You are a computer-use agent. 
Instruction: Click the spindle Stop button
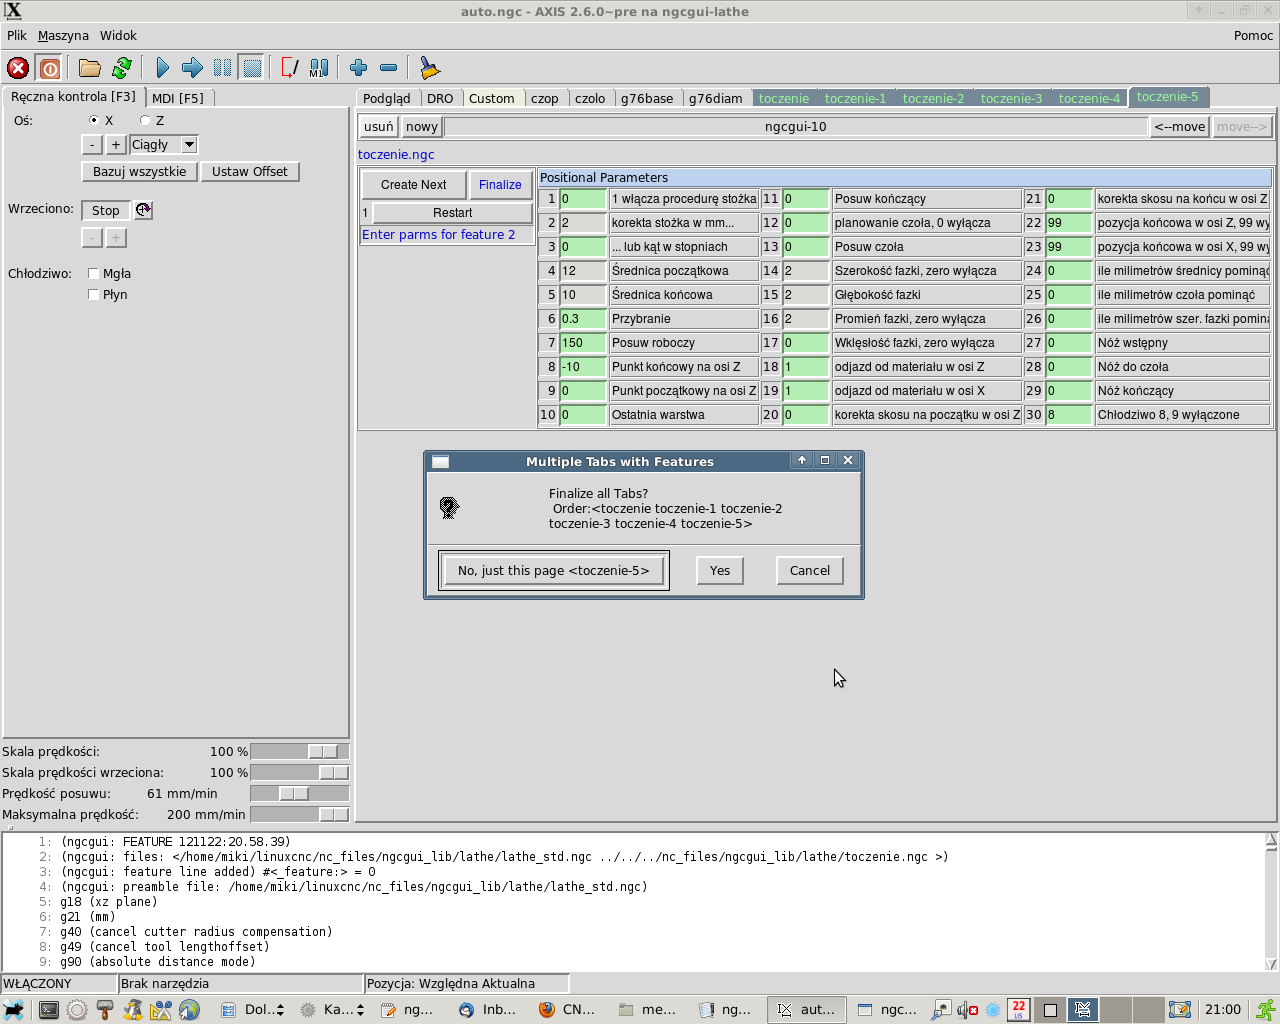point(106,210)
